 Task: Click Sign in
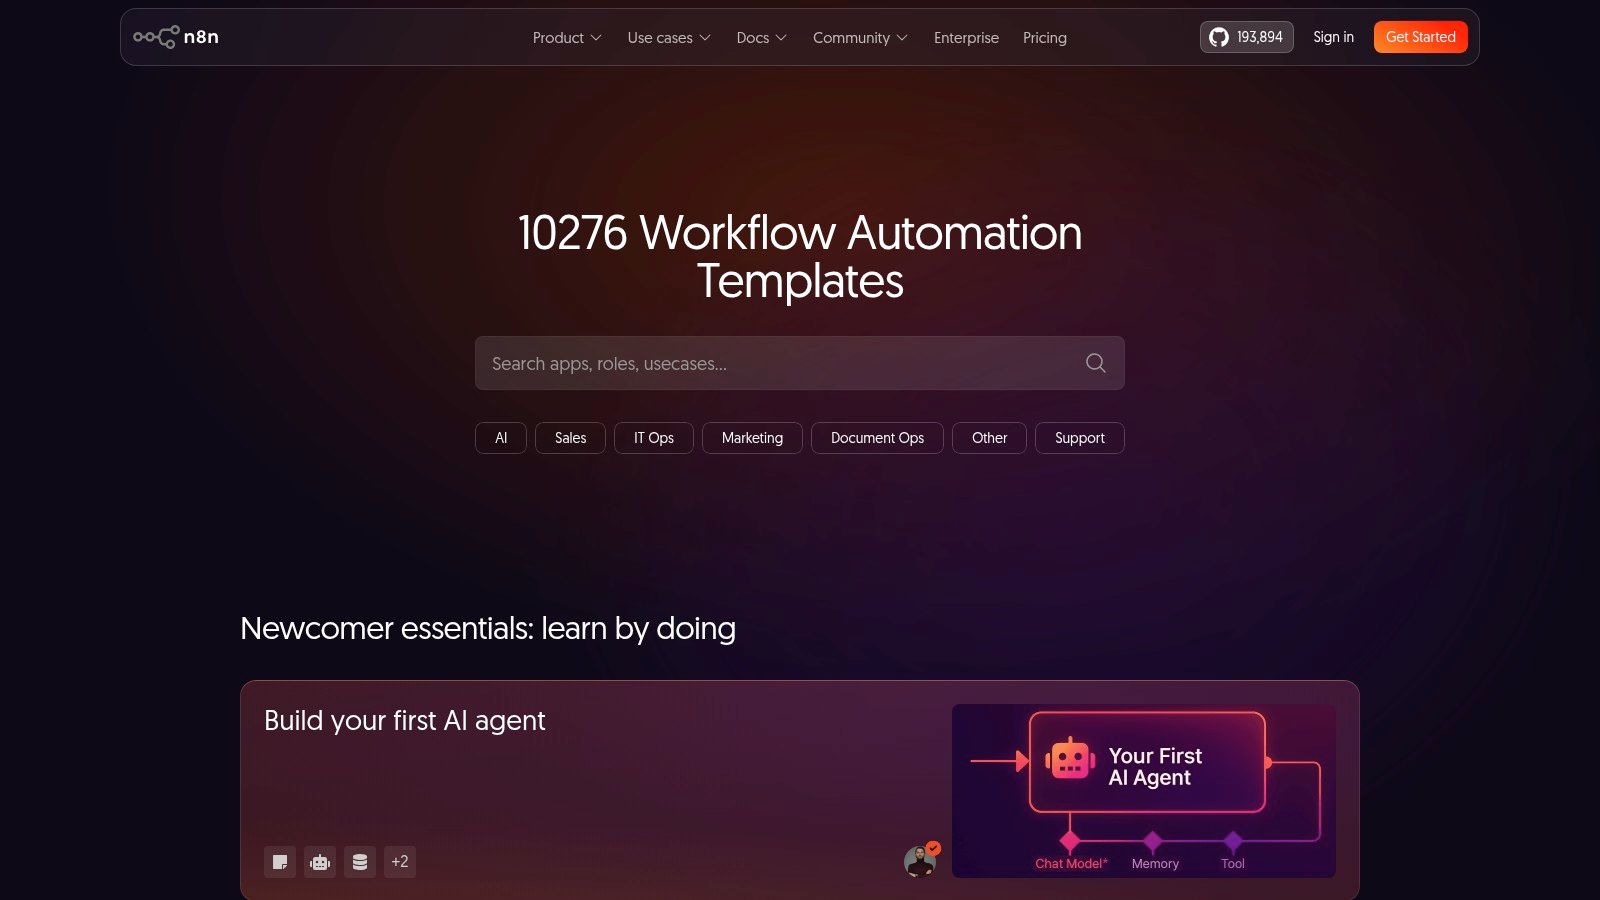click(1333, 37)
